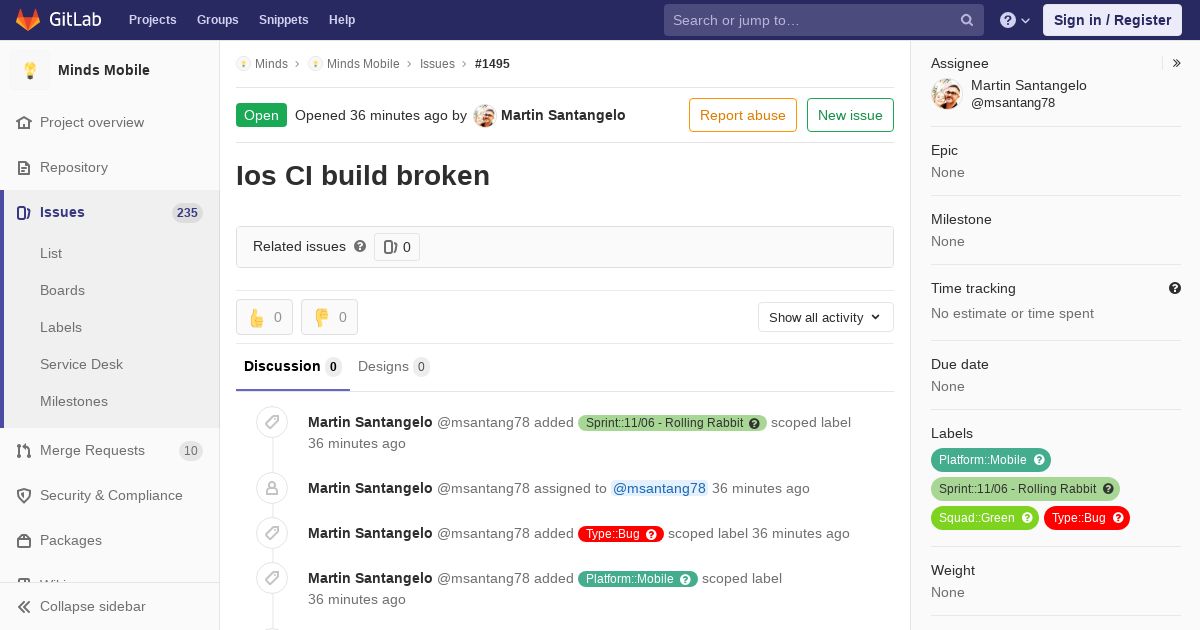Click the Minds Mobile project title

pos(104,70)
